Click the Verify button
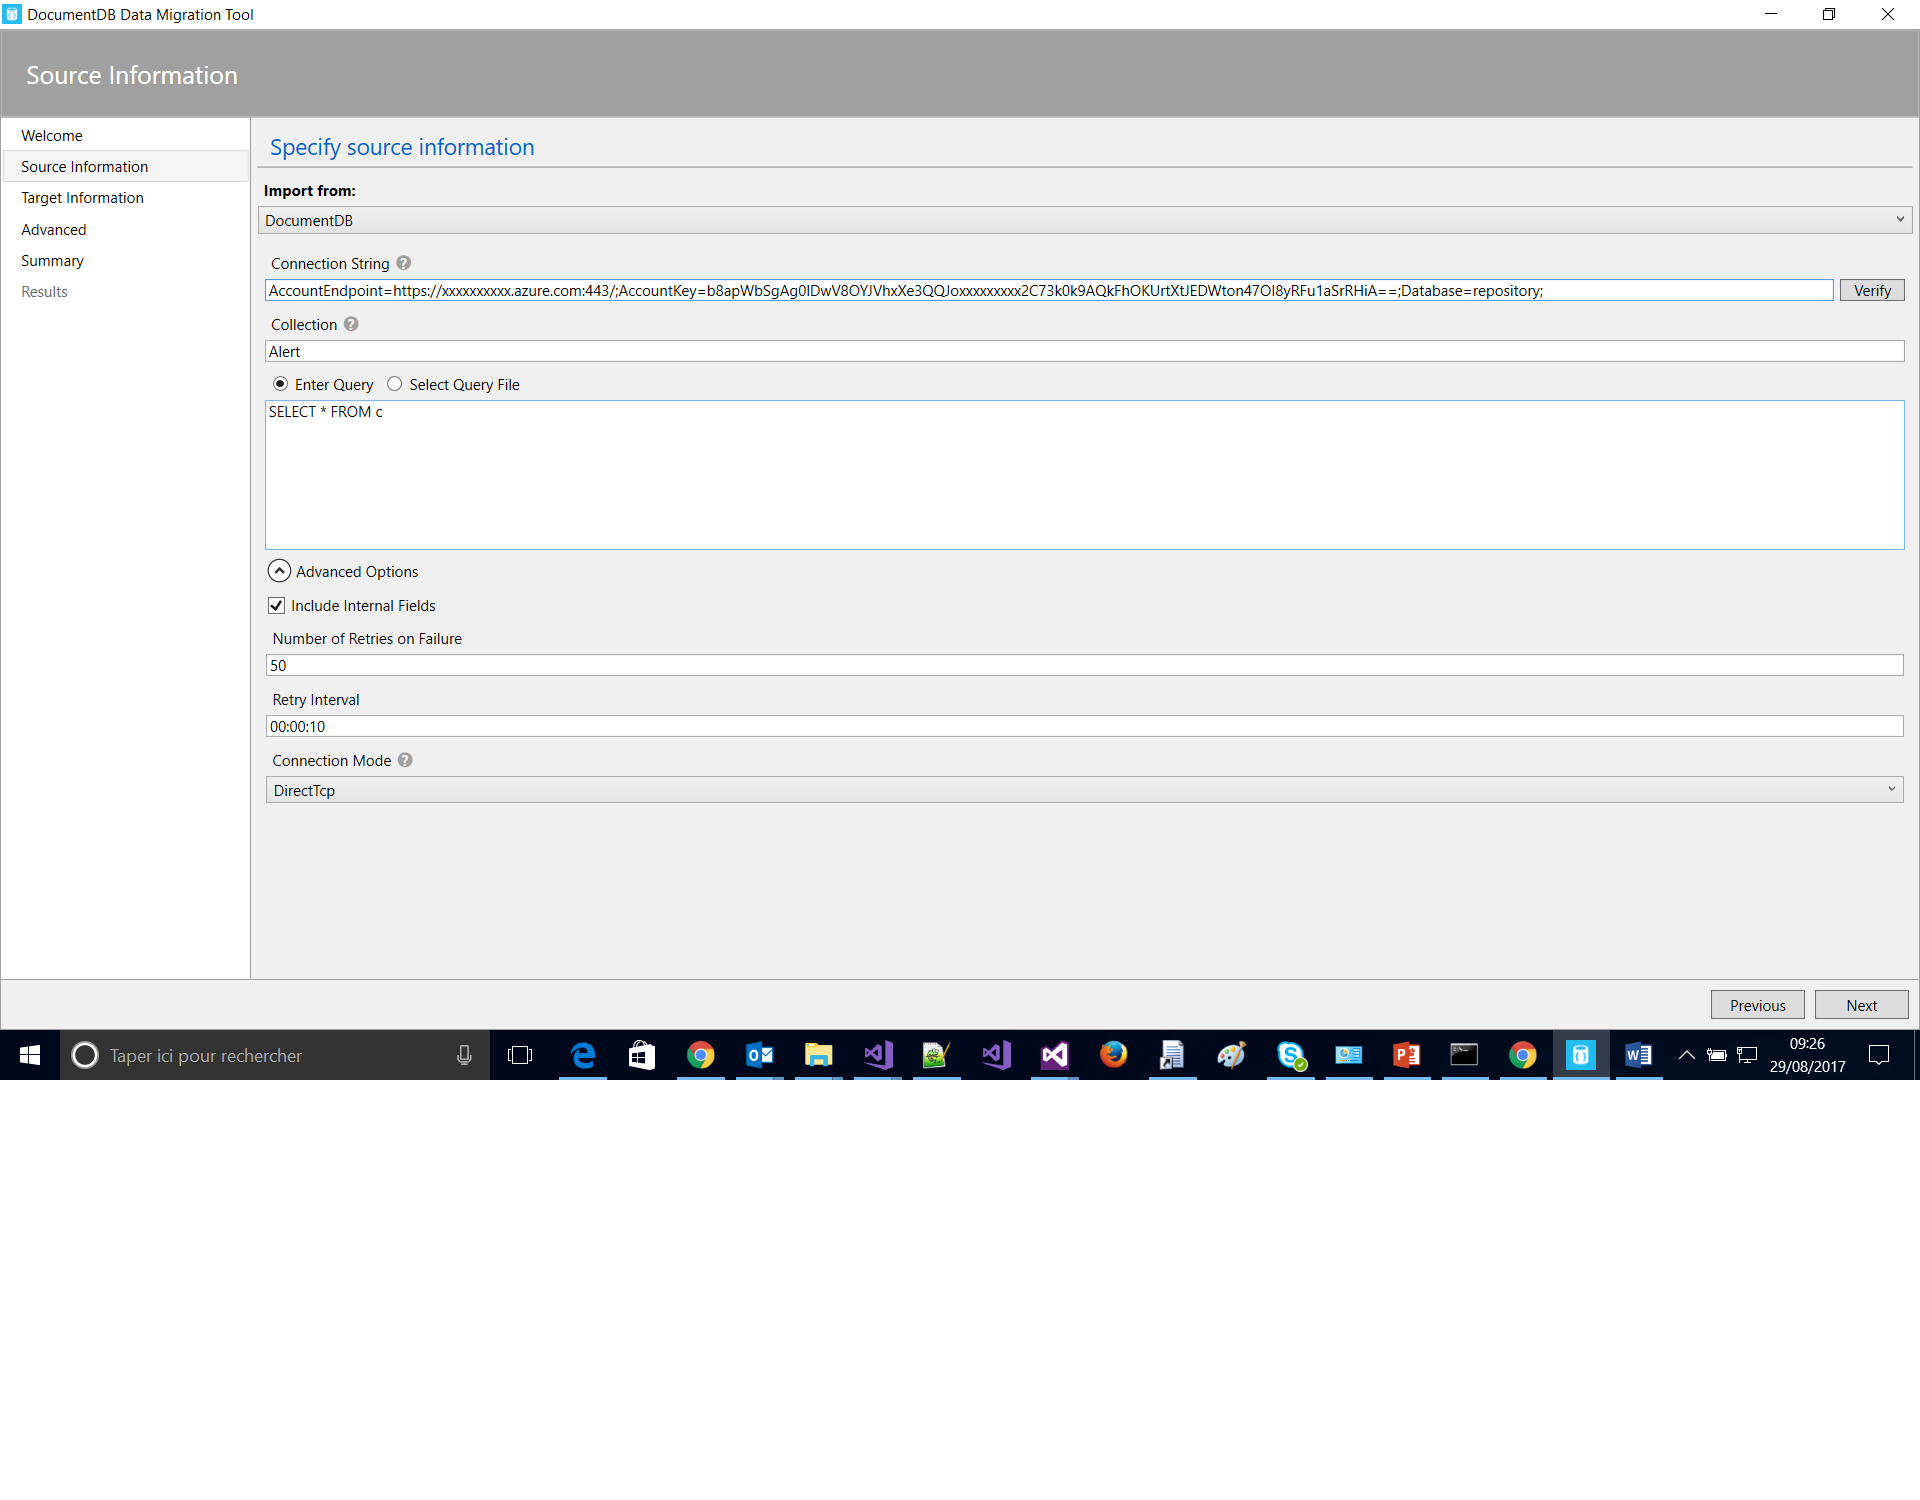1920x1500 pixels. [1871, 291]
